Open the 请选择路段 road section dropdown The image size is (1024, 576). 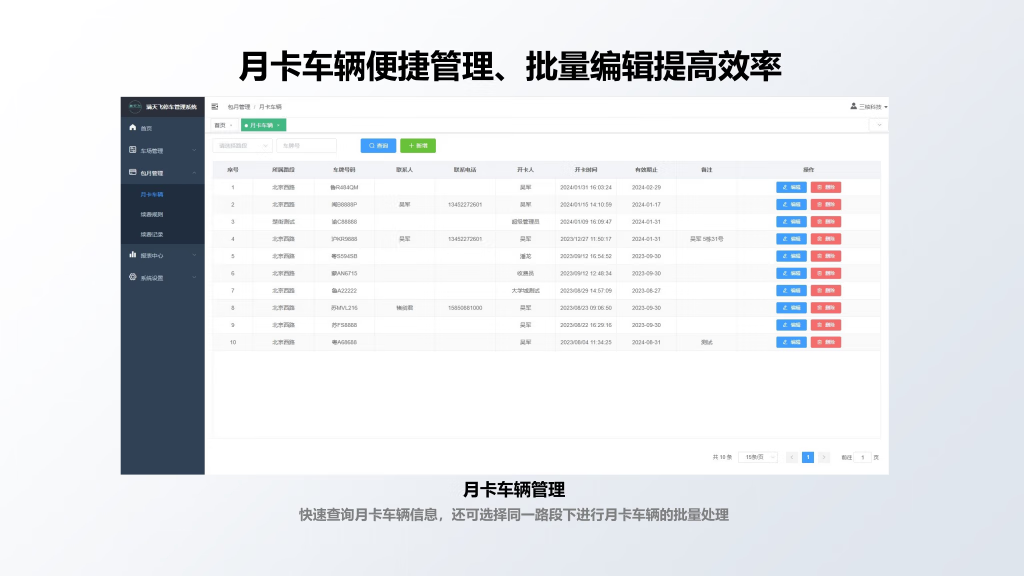tap(241, 146)
